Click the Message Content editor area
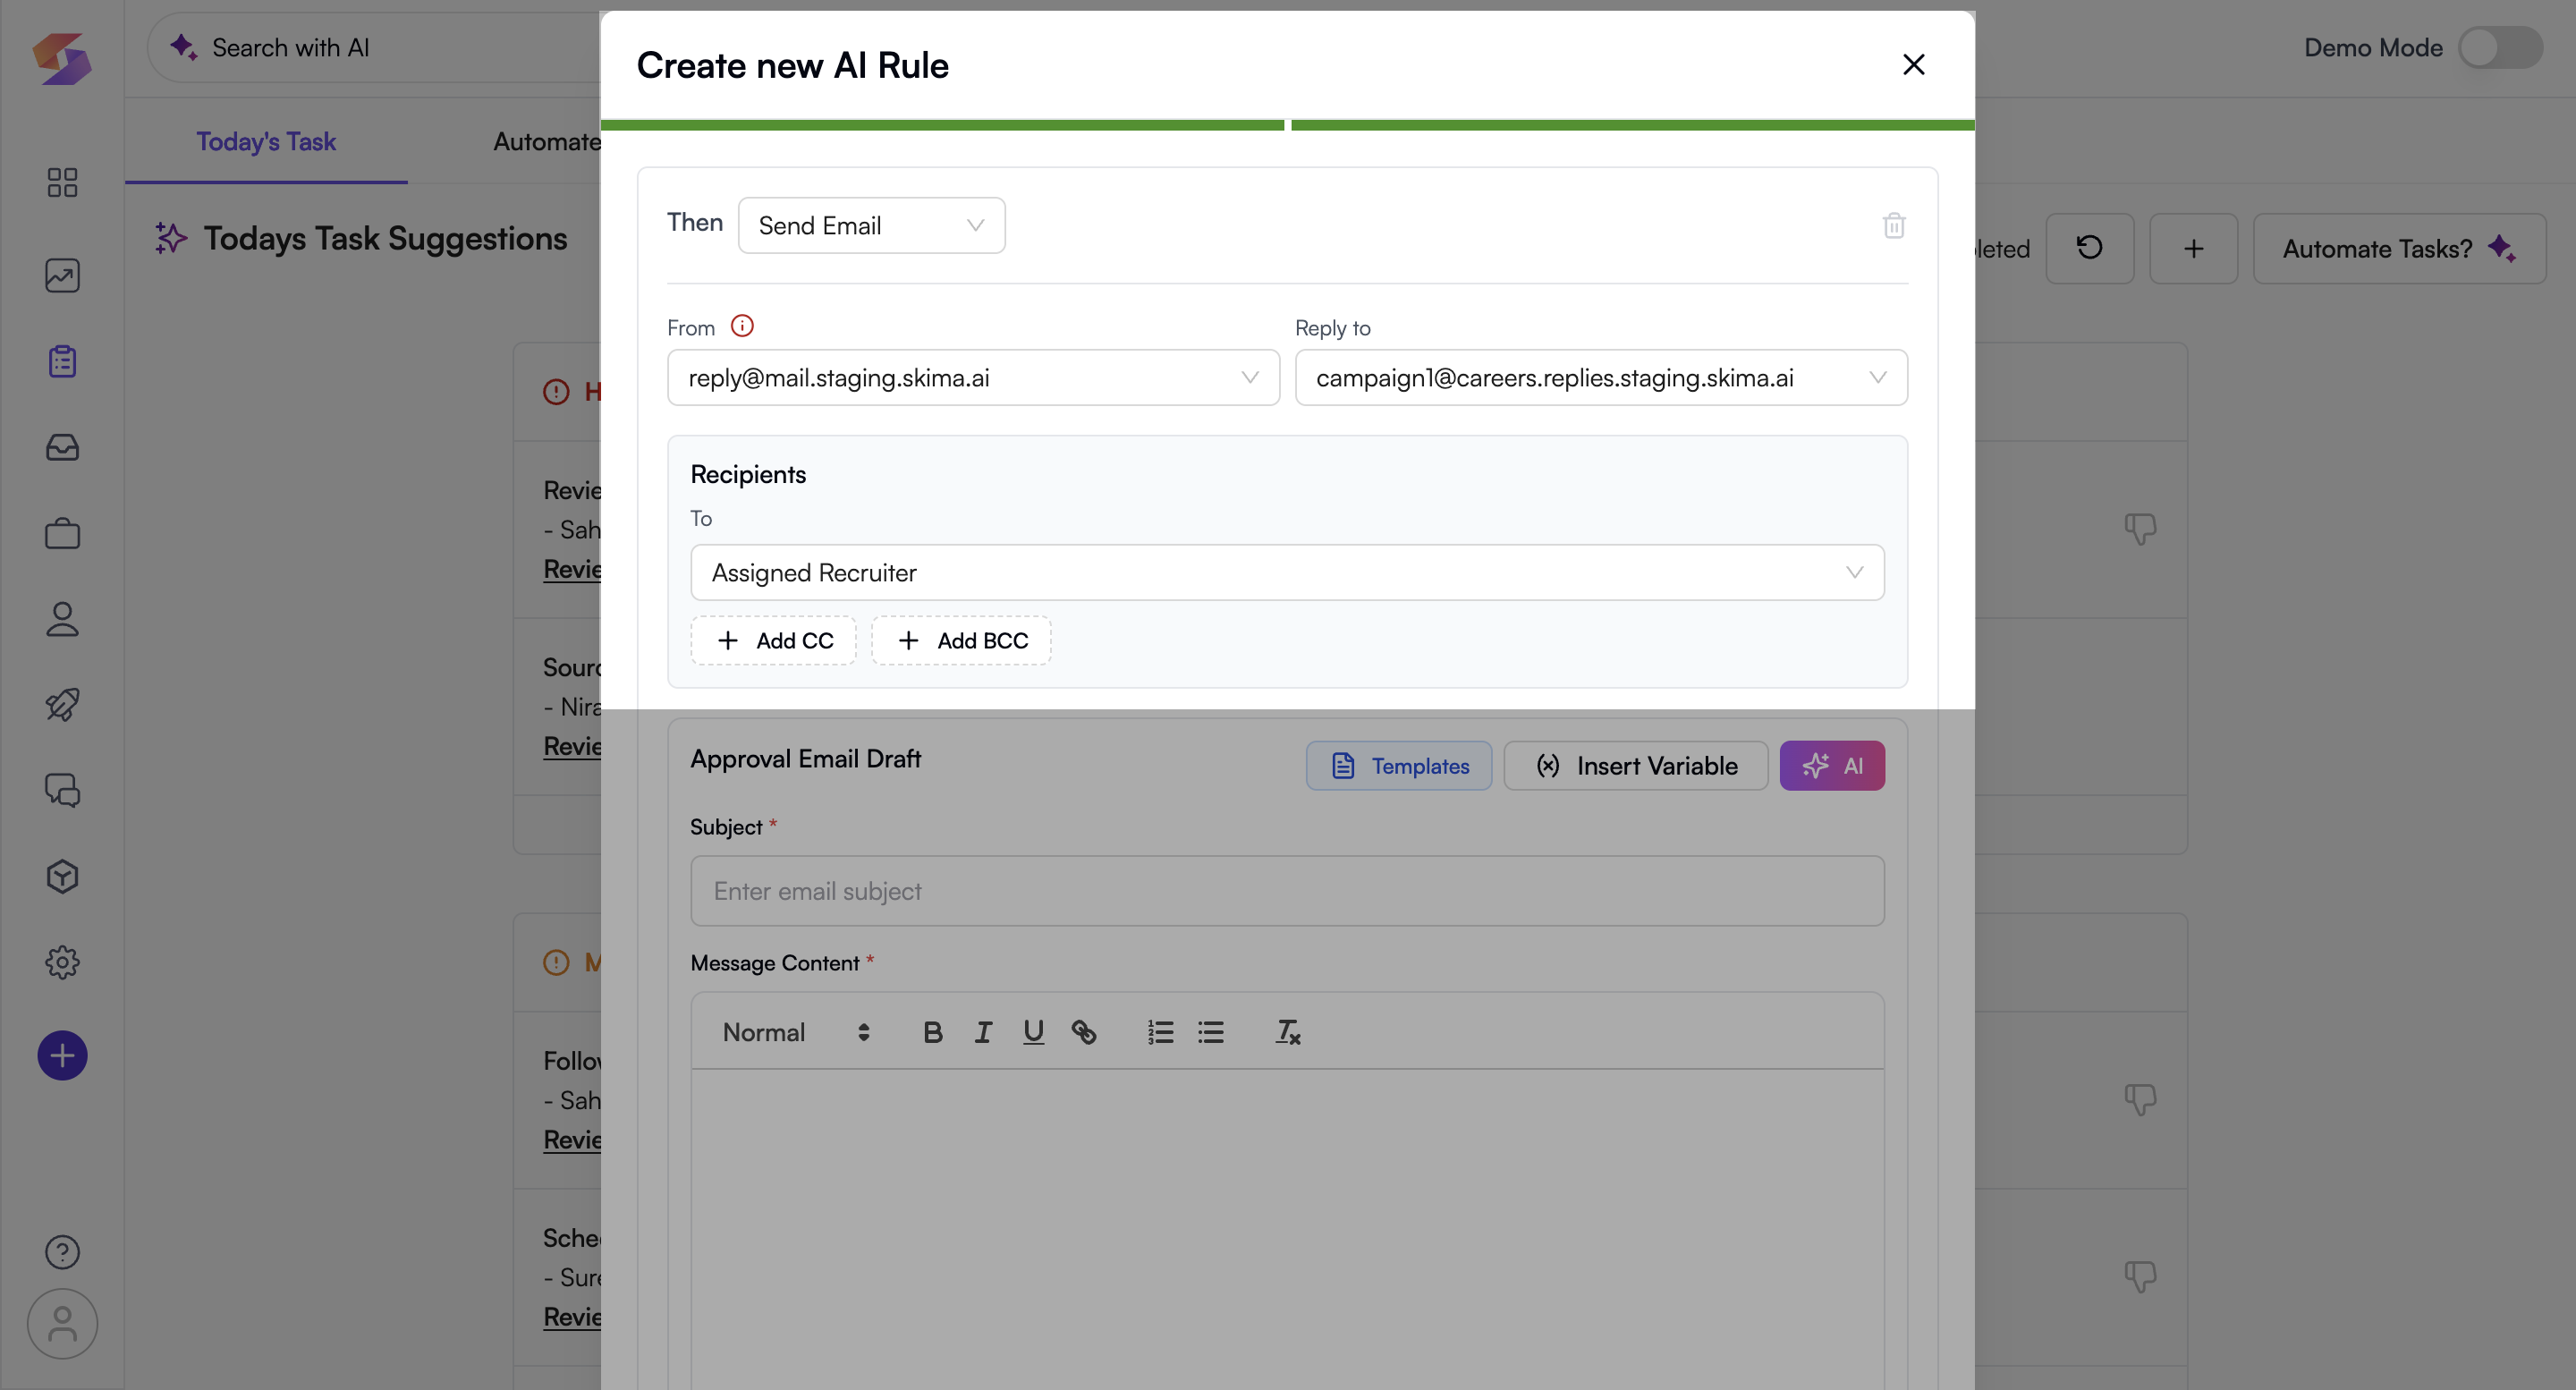This screenshot has width=2576, height=1390. [1287, 1230]
